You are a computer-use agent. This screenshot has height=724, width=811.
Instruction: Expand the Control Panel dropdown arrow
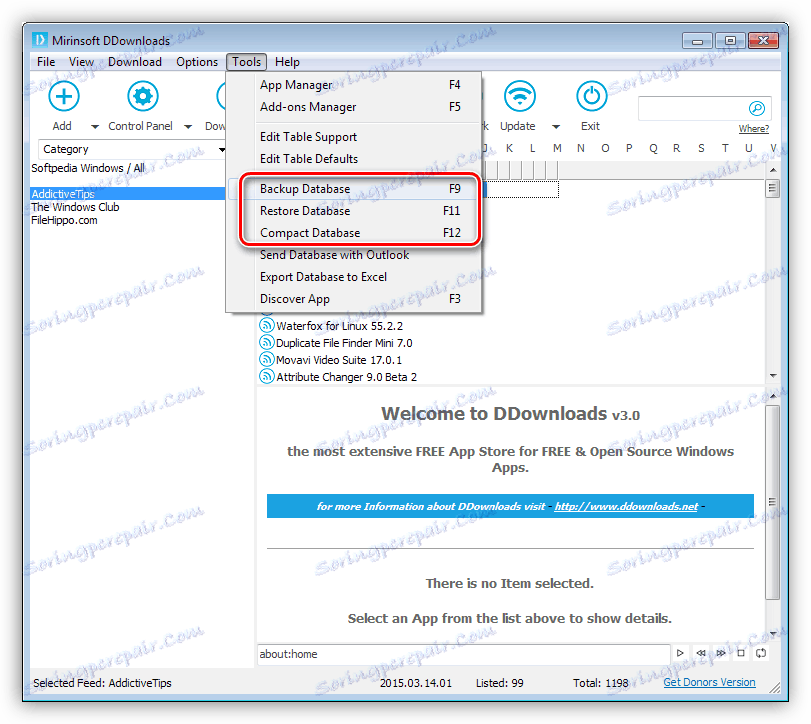pos(188,127)
